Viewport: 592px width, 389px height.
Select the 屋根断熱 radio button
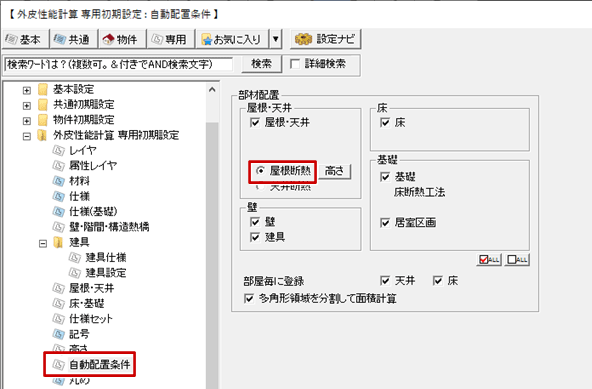[x=260, y=171]
